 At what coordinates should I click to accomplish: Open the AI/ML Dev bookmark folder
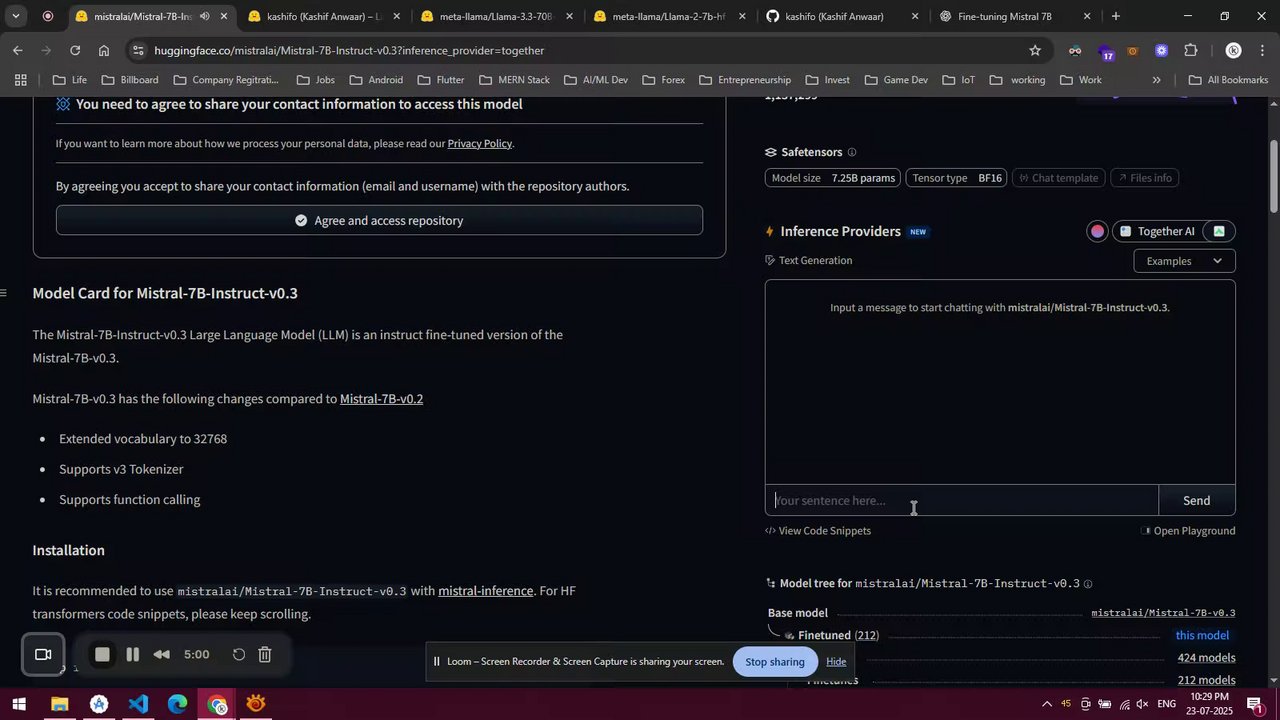coord(595,80)
